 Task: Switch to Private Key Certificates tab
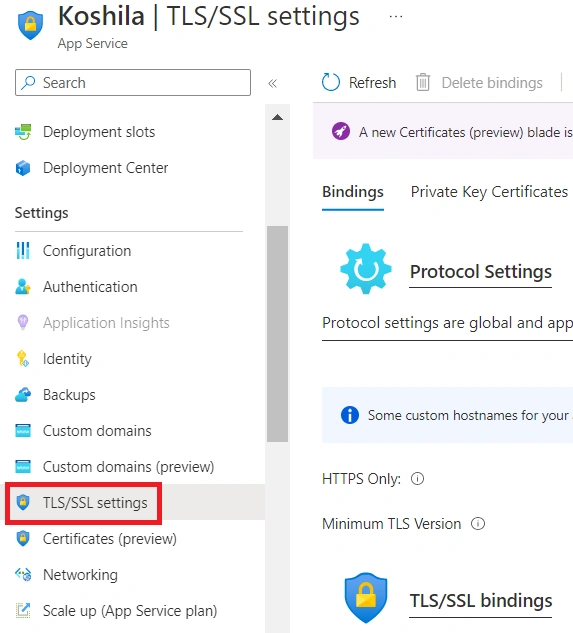tap(489, 192)
